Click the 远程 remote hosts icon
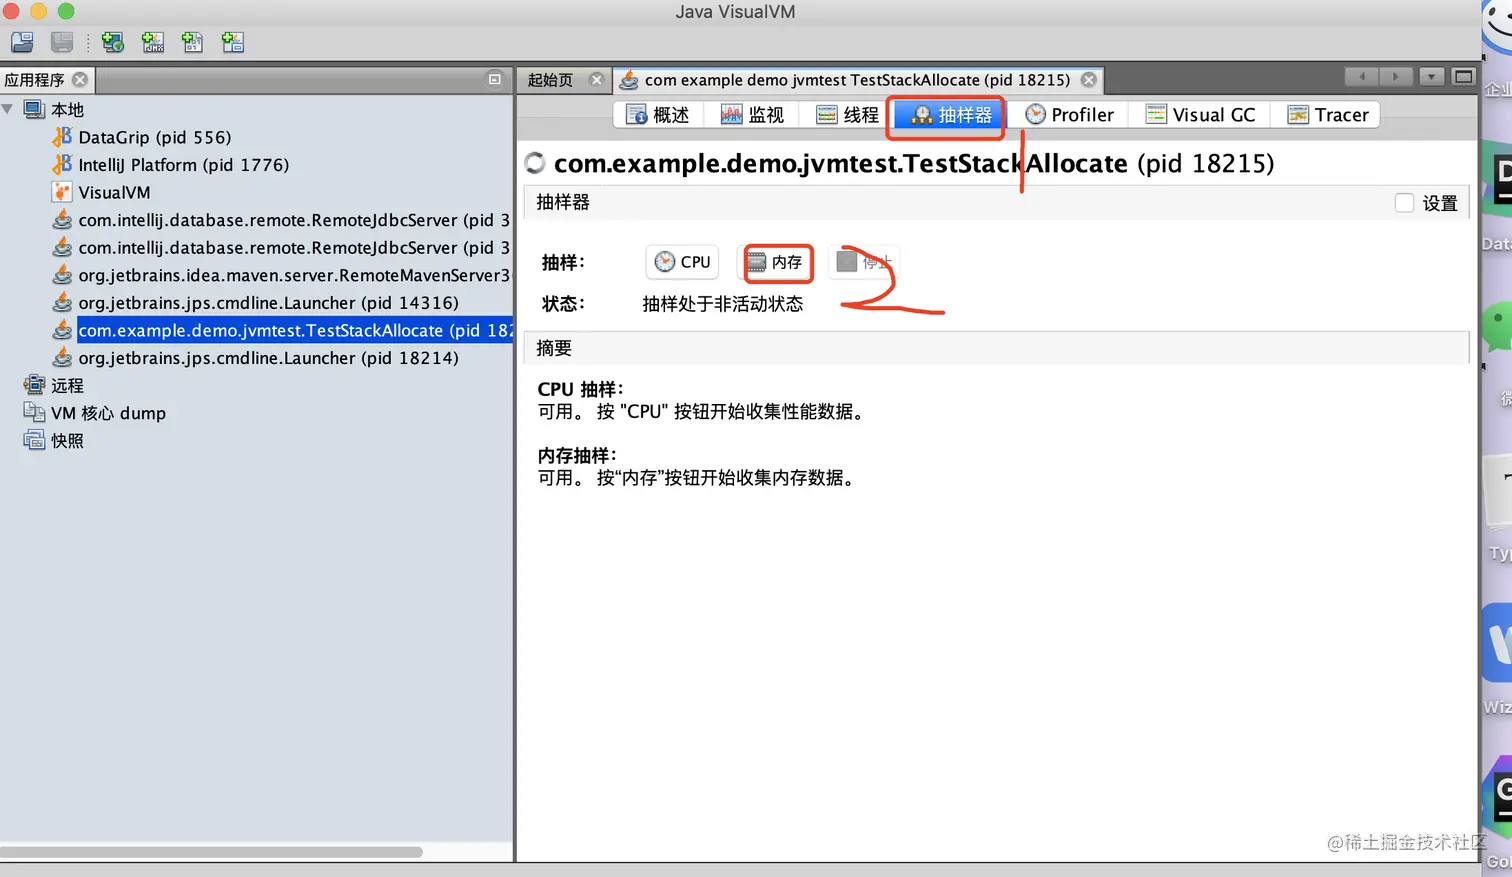1512x877 pixels. pos(34,385)
